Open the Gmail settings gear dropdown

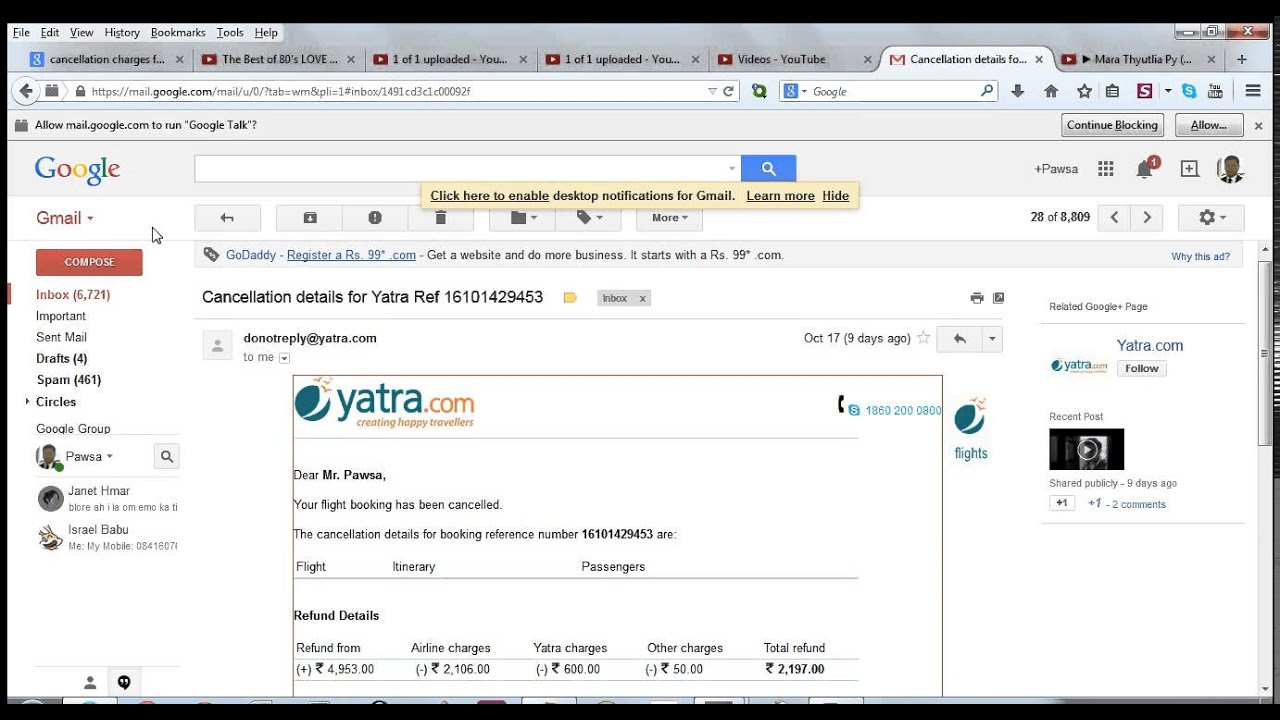coord(1211,217)
